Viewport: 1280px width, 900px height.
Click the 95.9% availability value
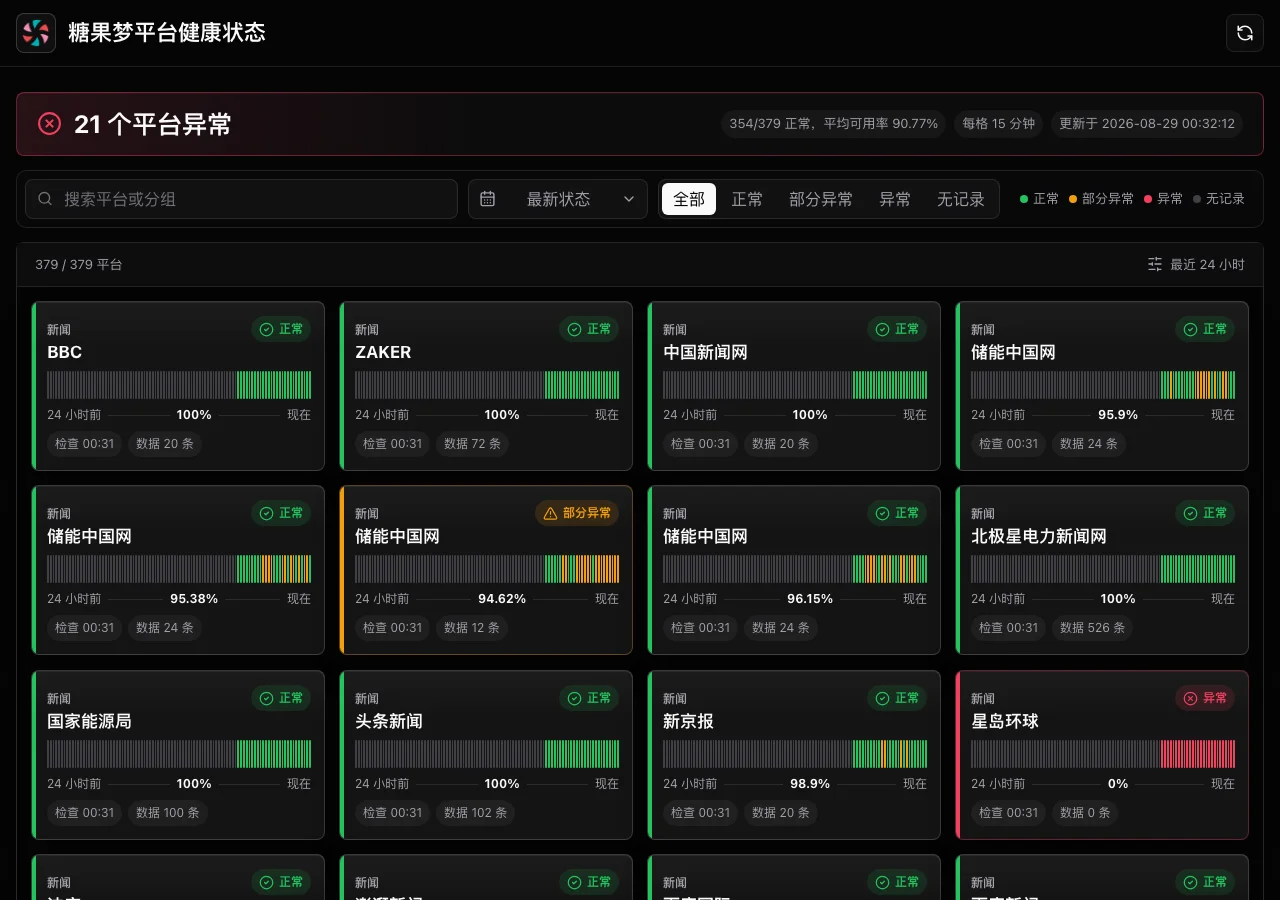[1118, 415]
